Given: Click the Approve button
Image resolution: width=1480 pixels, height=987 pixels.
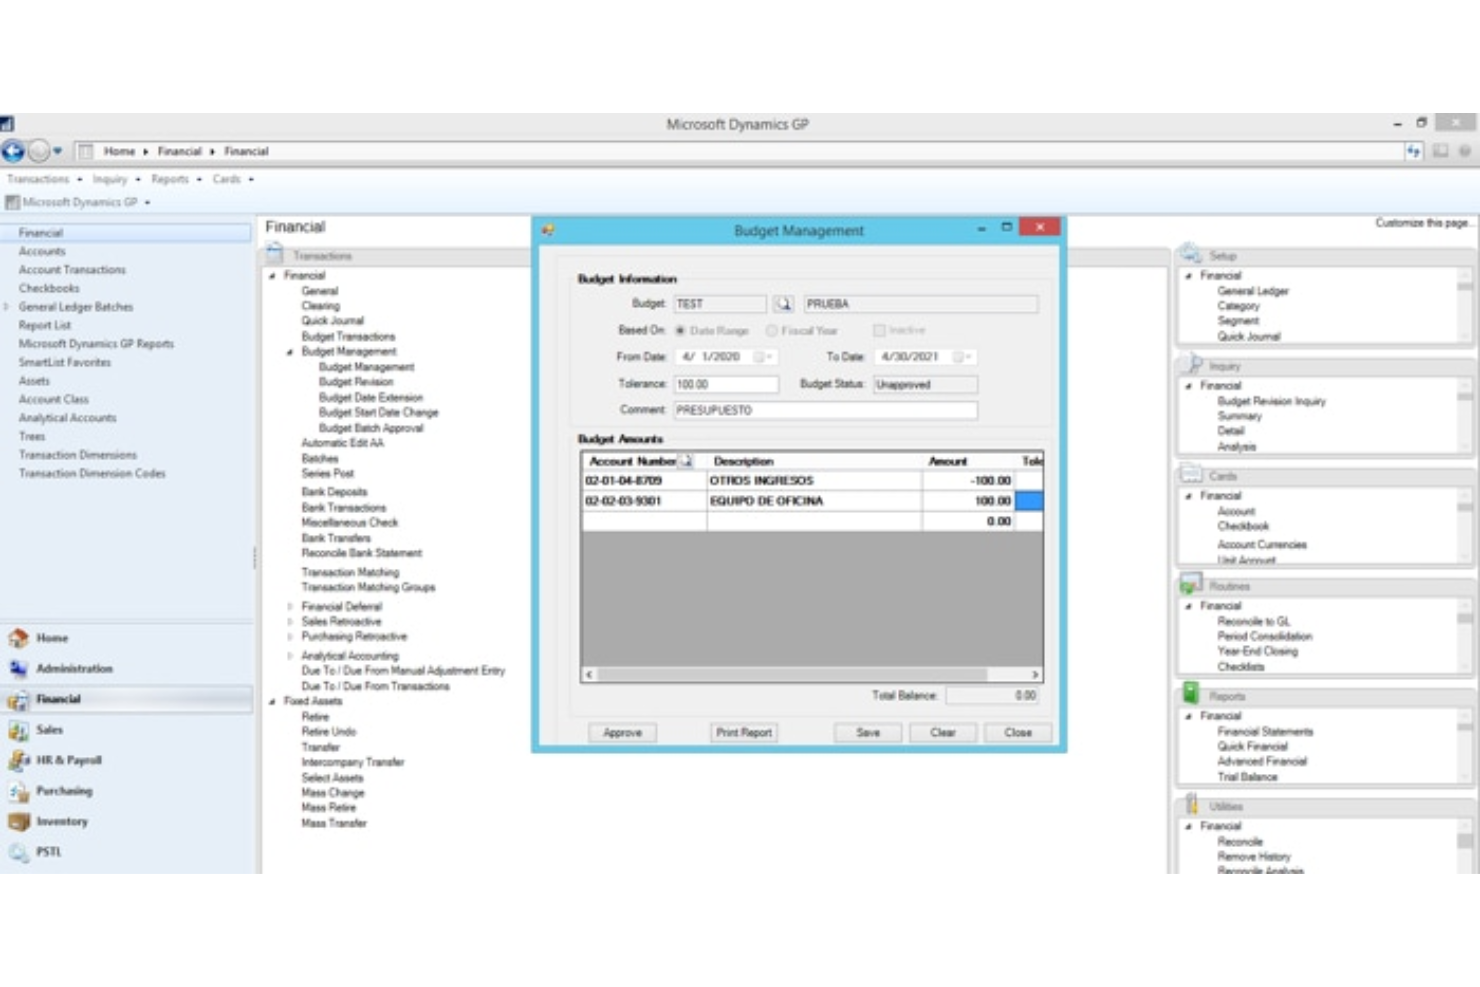Looking at the screenshot, I should 622,733.
